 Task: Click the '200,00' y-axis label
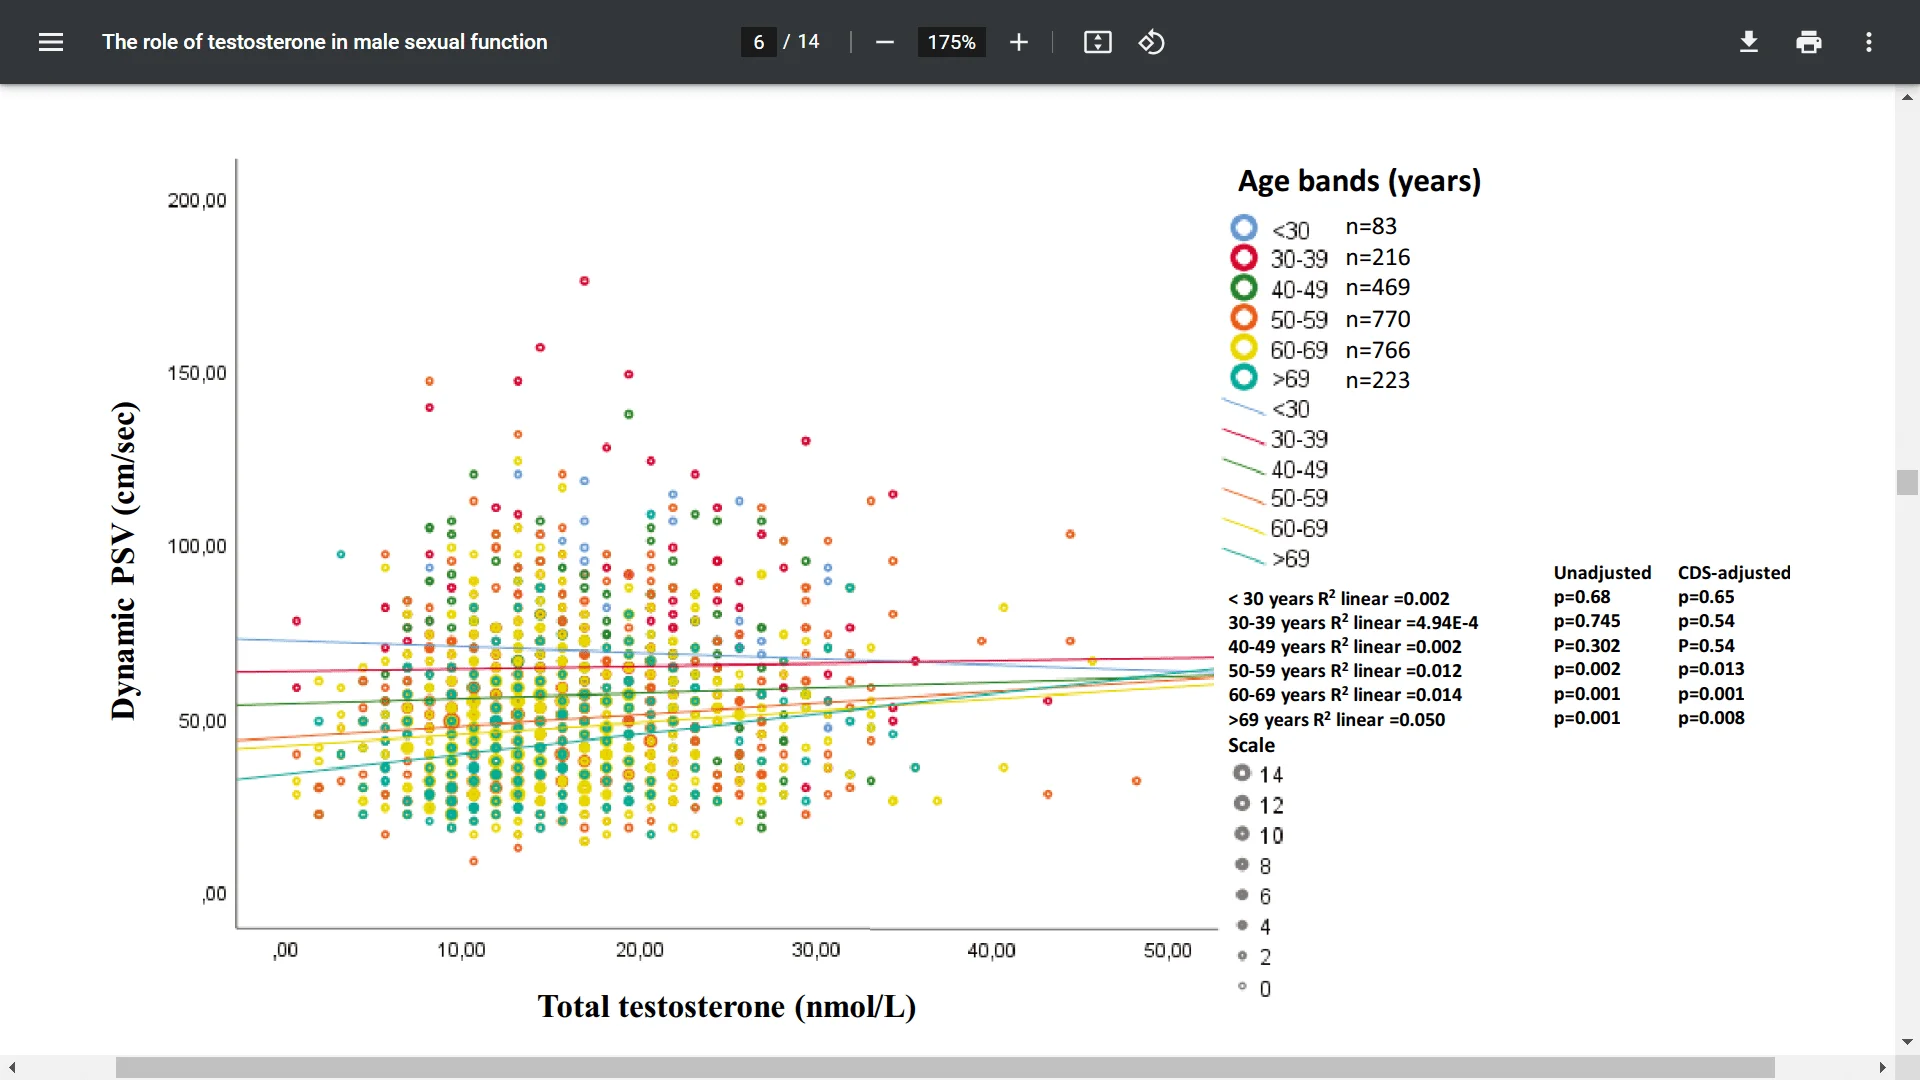coord(197,200)
